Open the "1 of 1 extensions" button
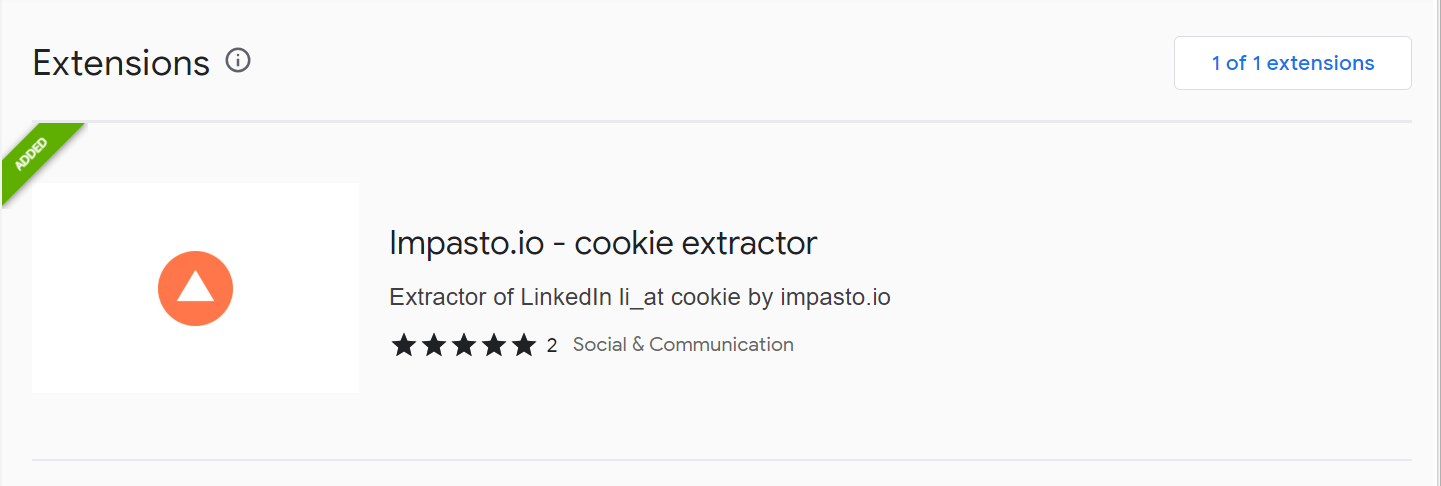Screen dimensions: 1441x486 pos(1293,63)
